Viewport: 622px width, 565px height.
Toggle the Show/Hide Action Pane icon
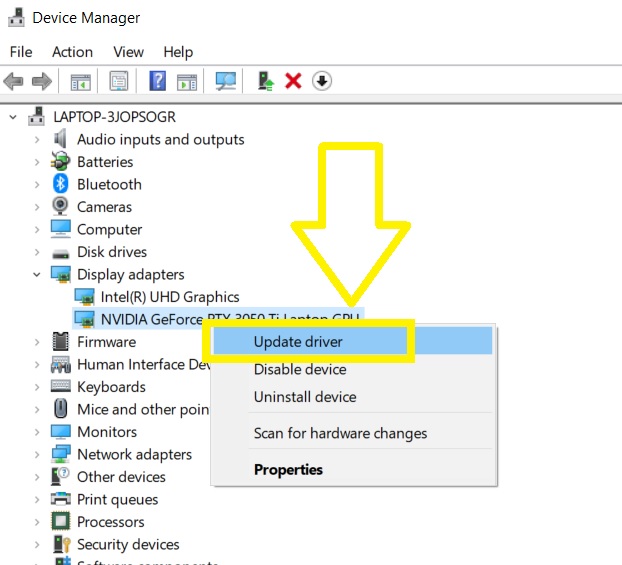(187, 82)
